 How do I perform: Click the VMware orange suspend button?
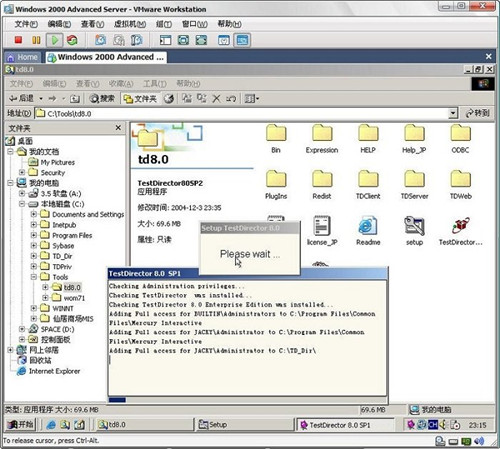pos(36,40)
